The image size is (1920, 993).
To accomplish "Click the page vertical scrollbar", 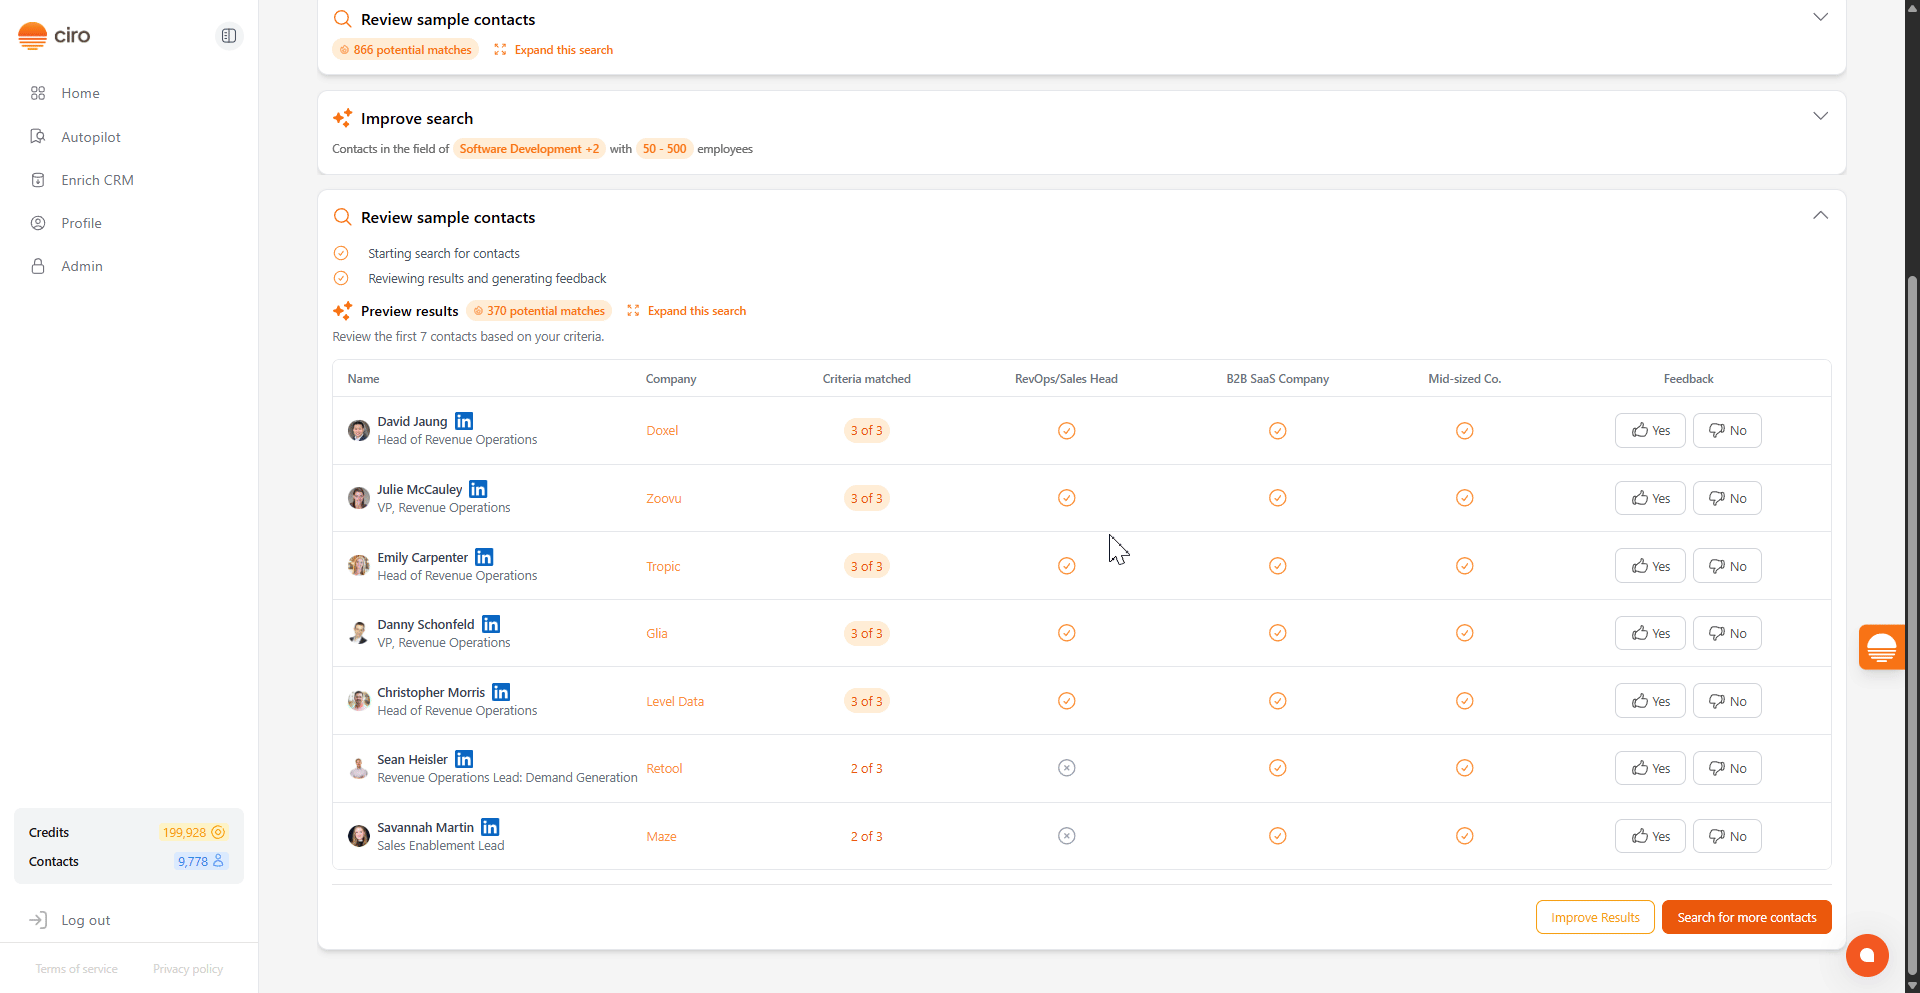I will pos(1912,600).
